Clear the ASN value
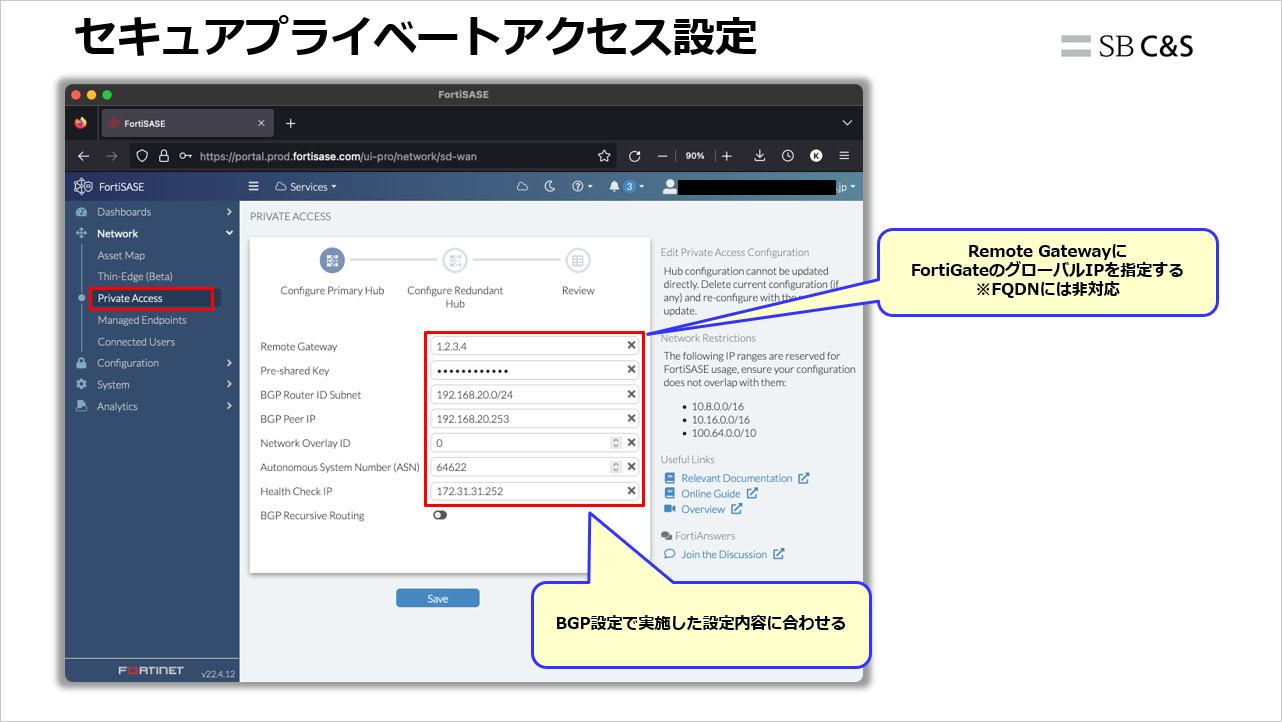 click(631, 467)
